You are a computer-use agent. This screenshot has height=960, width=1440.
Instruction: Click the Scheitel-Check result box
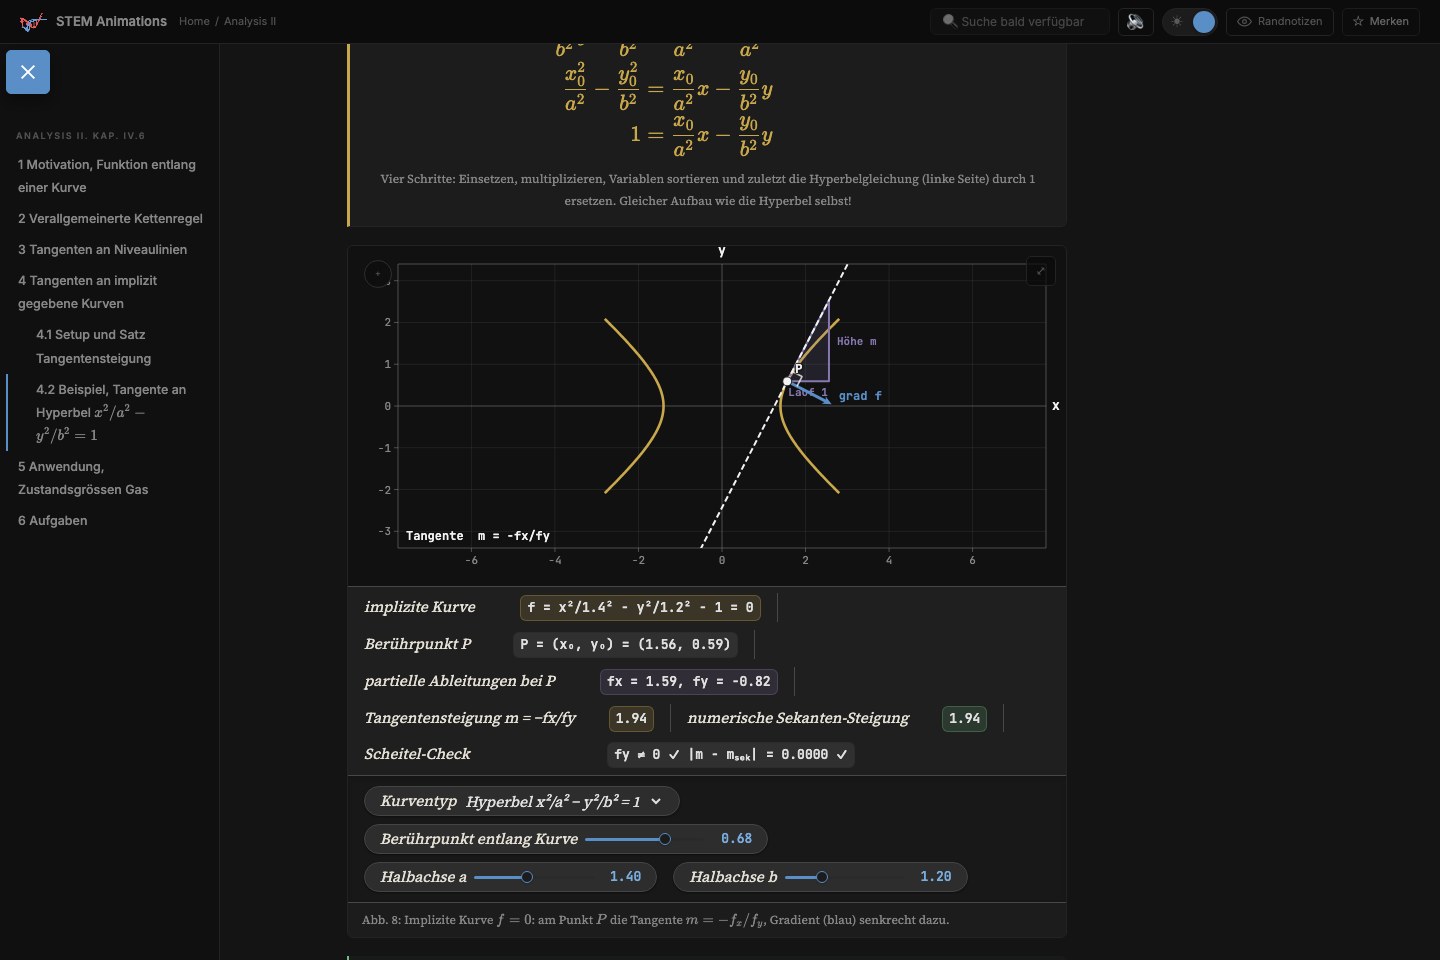pyautogui.click(x=731, y=754)
